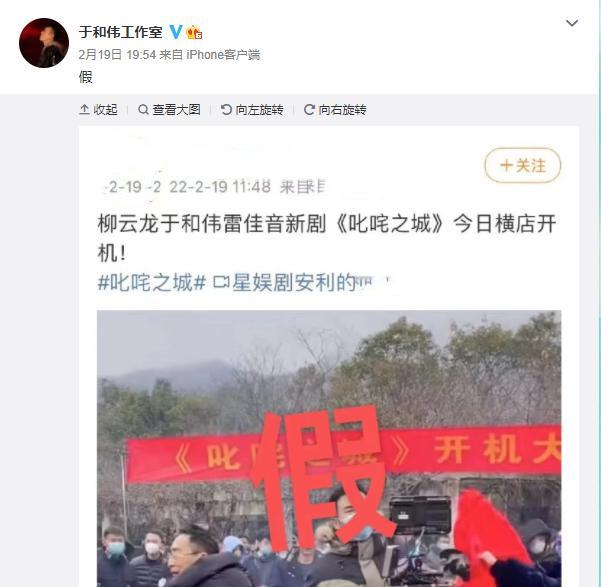The height and width of the screenshot is (587, 601).
Task: Click the magnifier icon beside 查看大图
Action: [143, 110]
